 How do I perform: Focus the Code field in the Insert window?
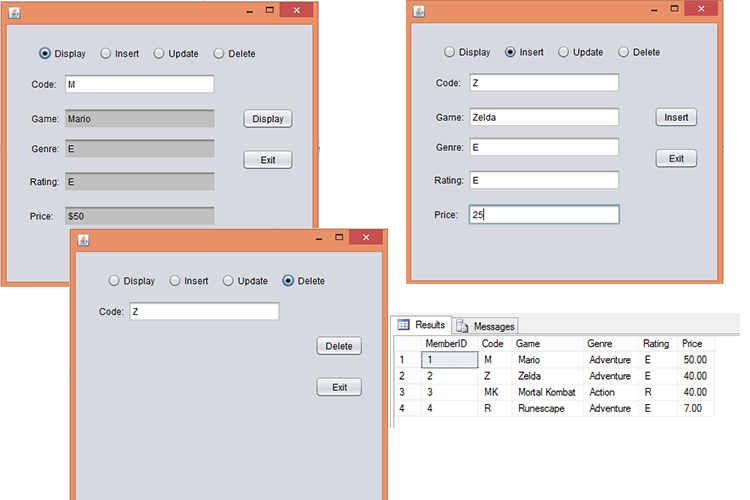[544, 83]
